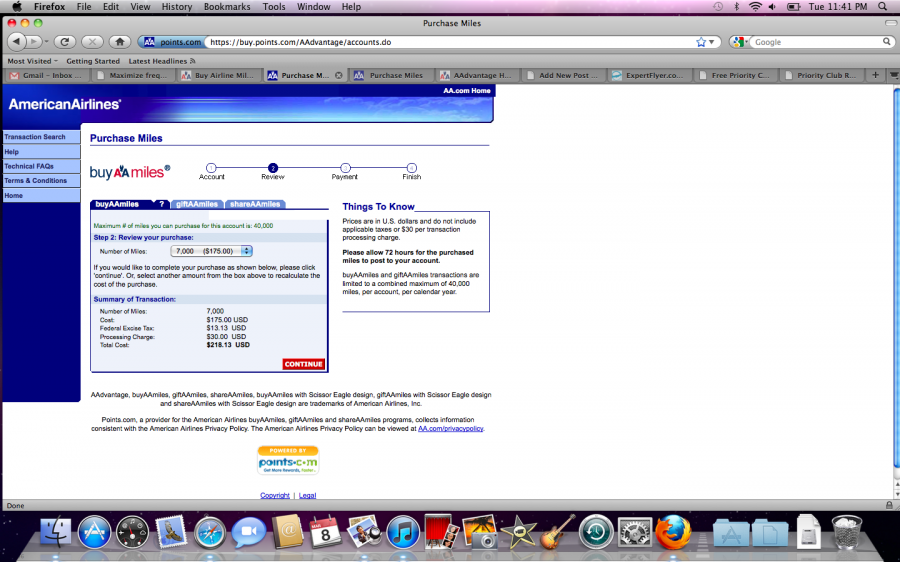
Task: Click the question mark help tab
Action: pos(162,204)
